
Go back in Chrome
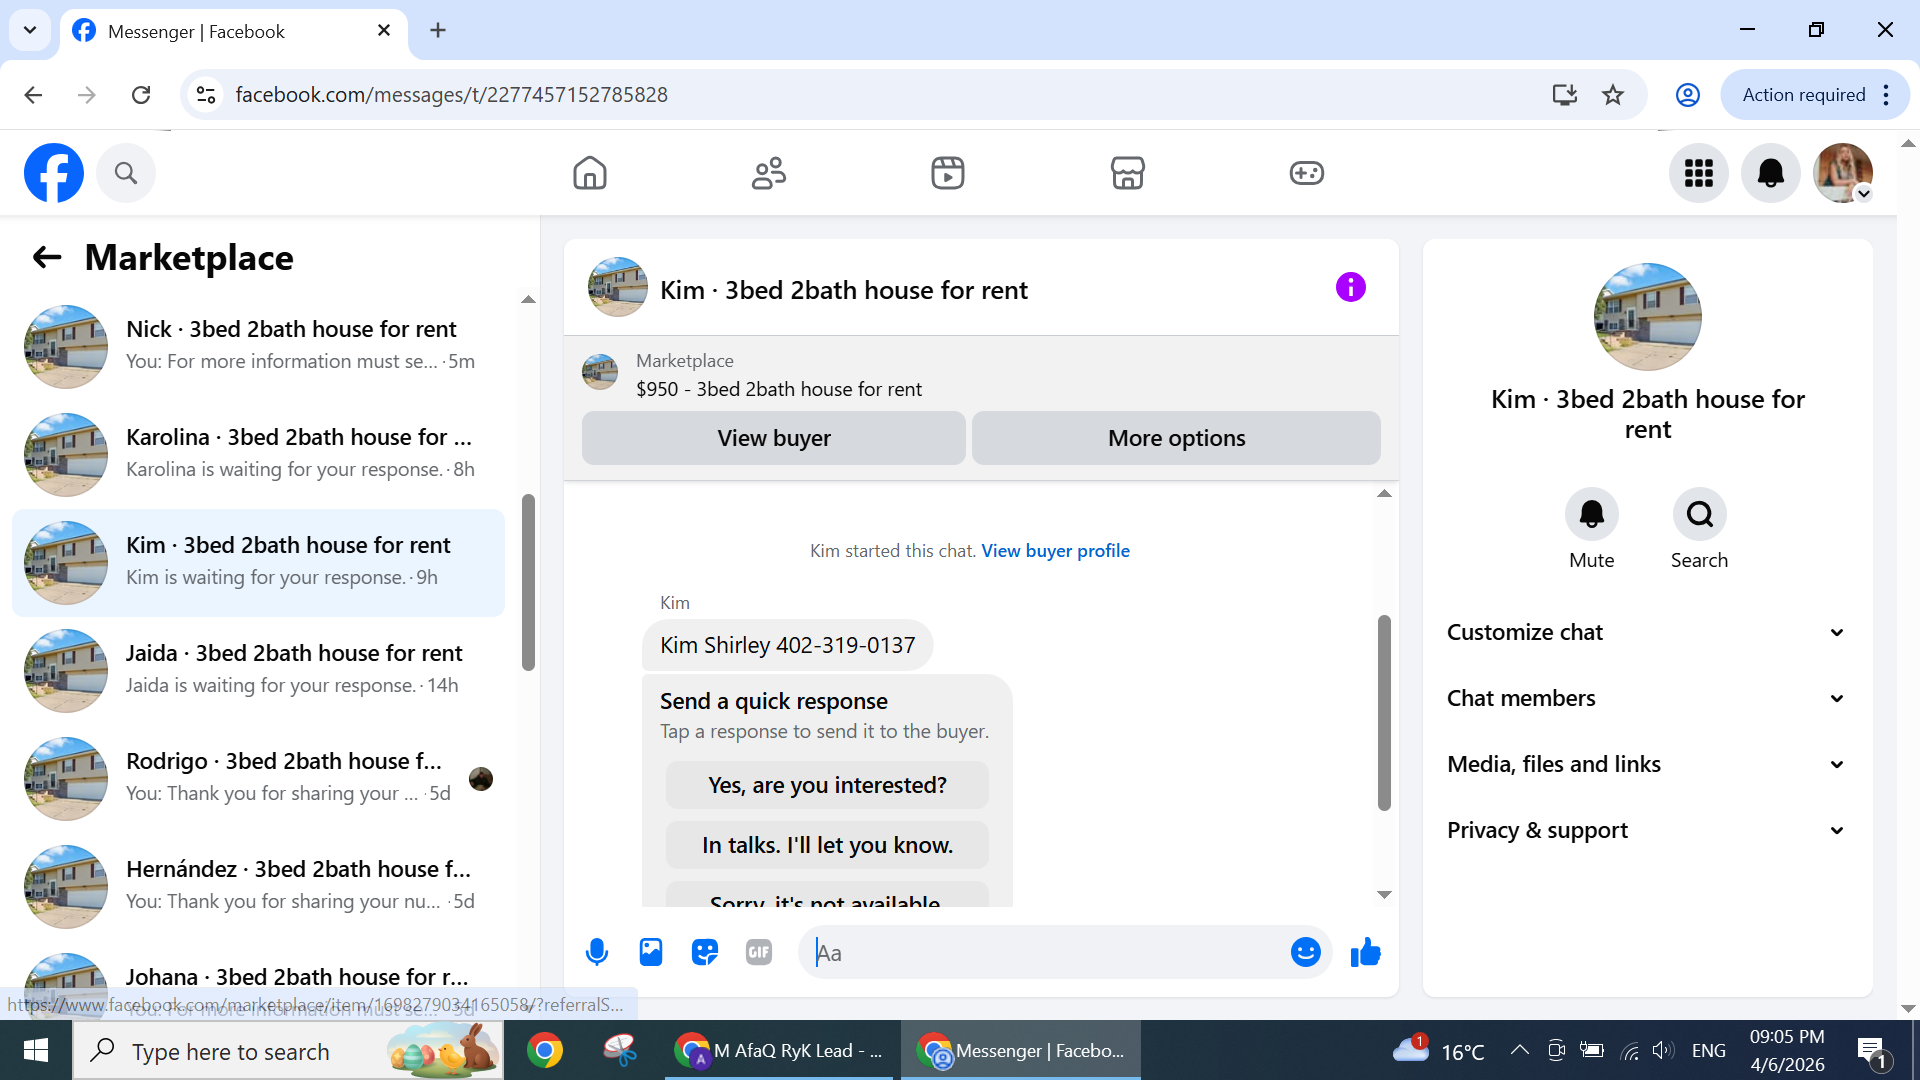pos(33,95)
